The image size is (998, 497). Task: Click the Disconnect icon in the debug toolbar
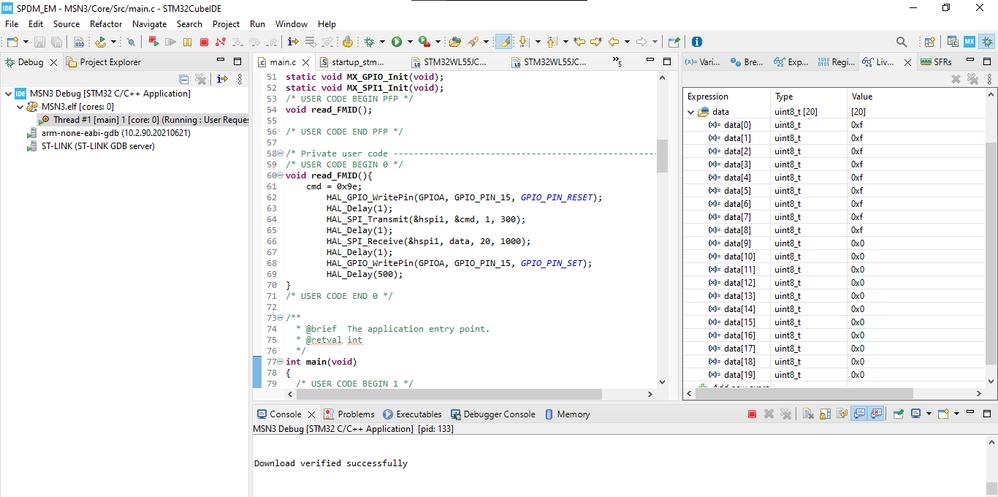(220, 42)
